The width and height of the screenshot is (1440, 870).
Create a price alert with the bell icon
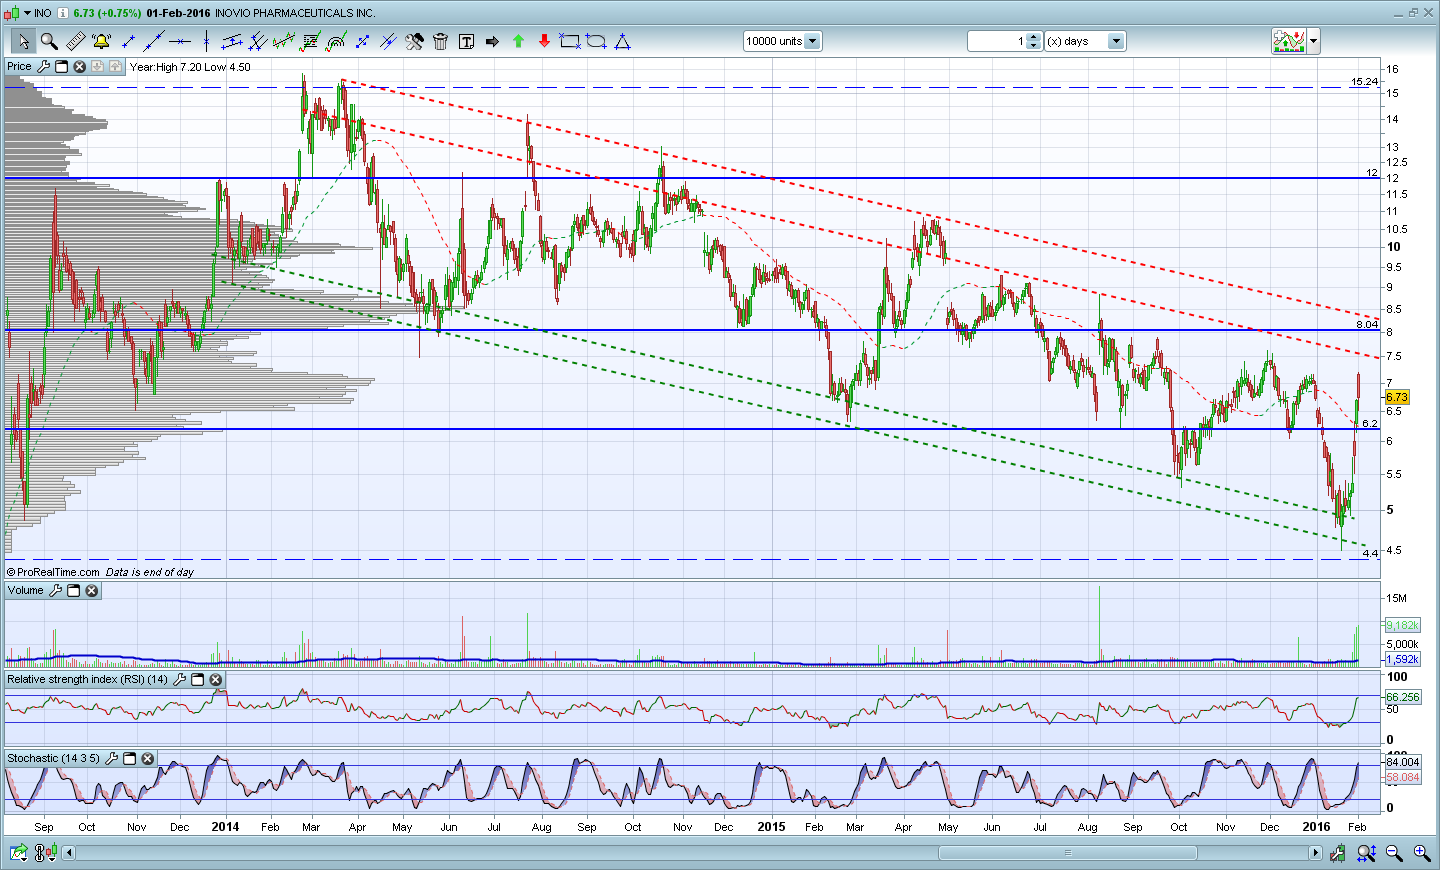tap(102, 41)
